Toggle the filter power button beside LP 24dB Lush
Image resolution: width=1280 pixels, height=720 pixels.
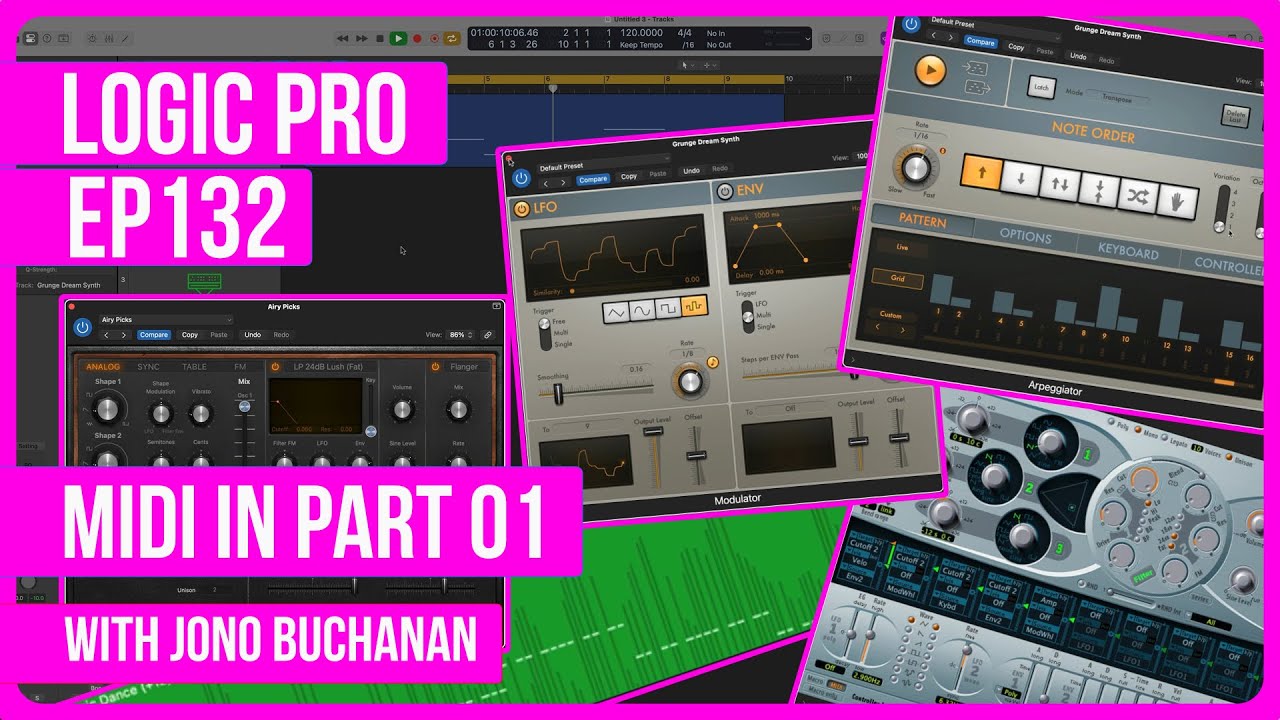[275, 367]
